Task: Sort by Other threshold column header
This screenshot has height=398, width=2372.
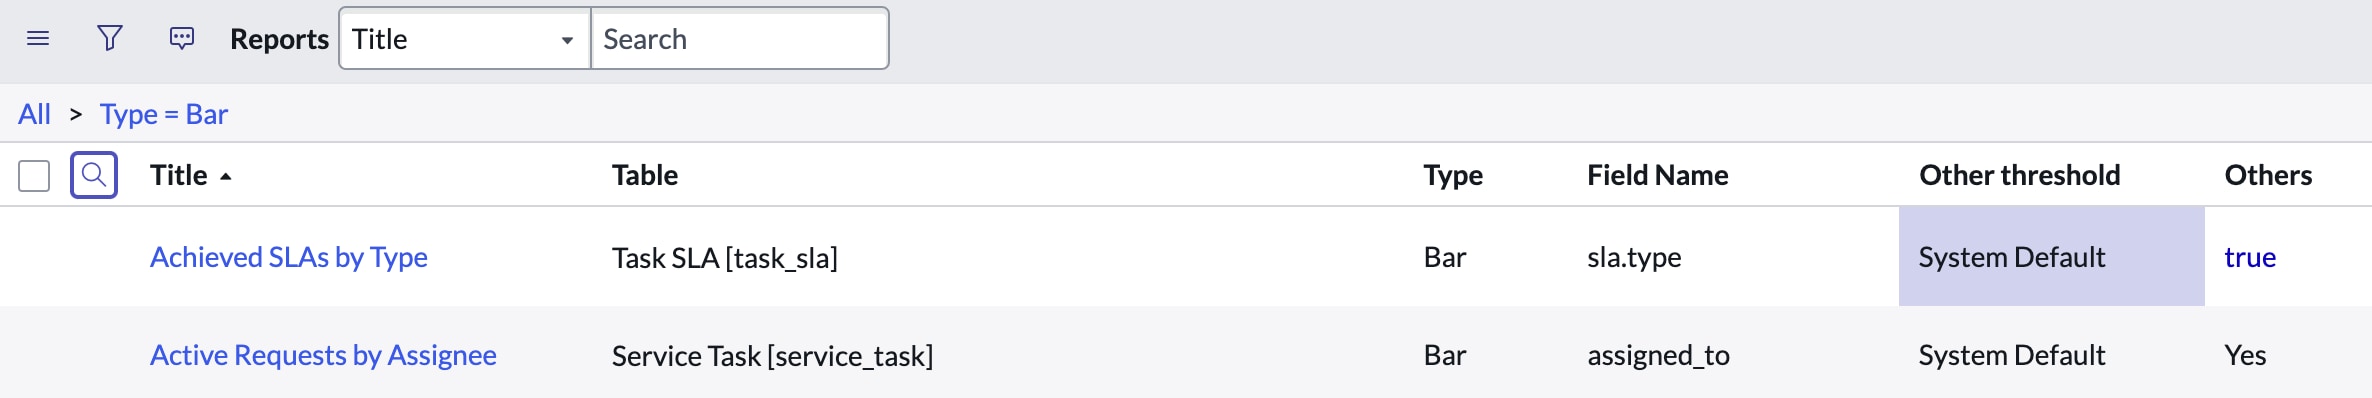Action: tap(2020, 175)
